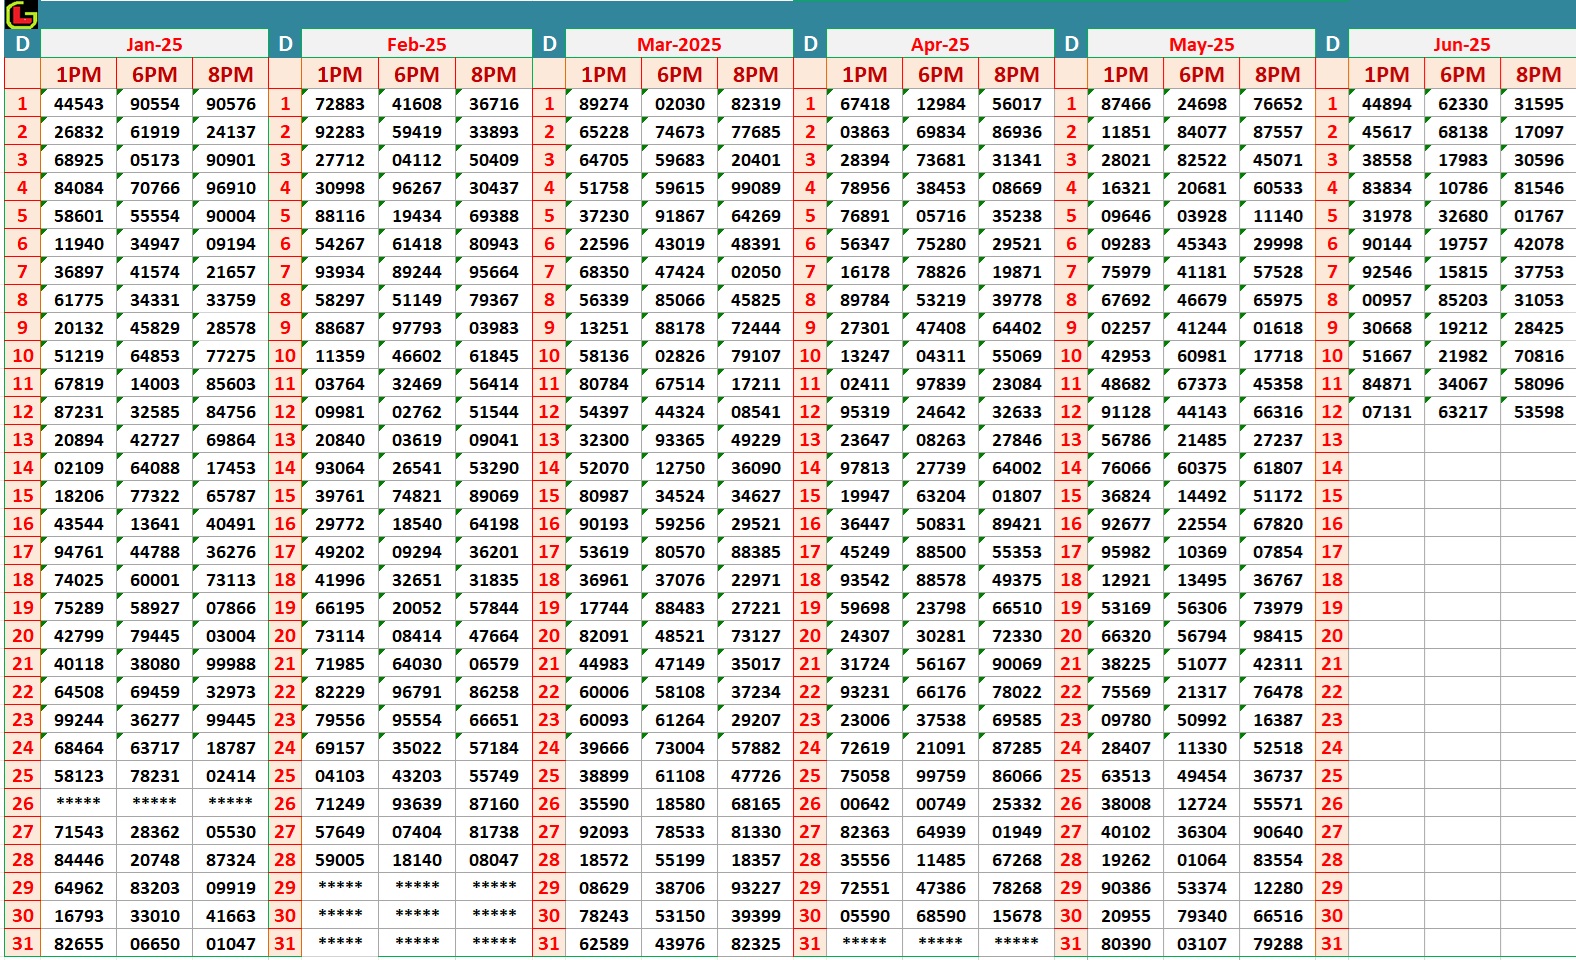Image resolution: width=1576 pixels, height=960 pixels.
Task: Select the cell containing 72883
Action: (x=340, y=104)
